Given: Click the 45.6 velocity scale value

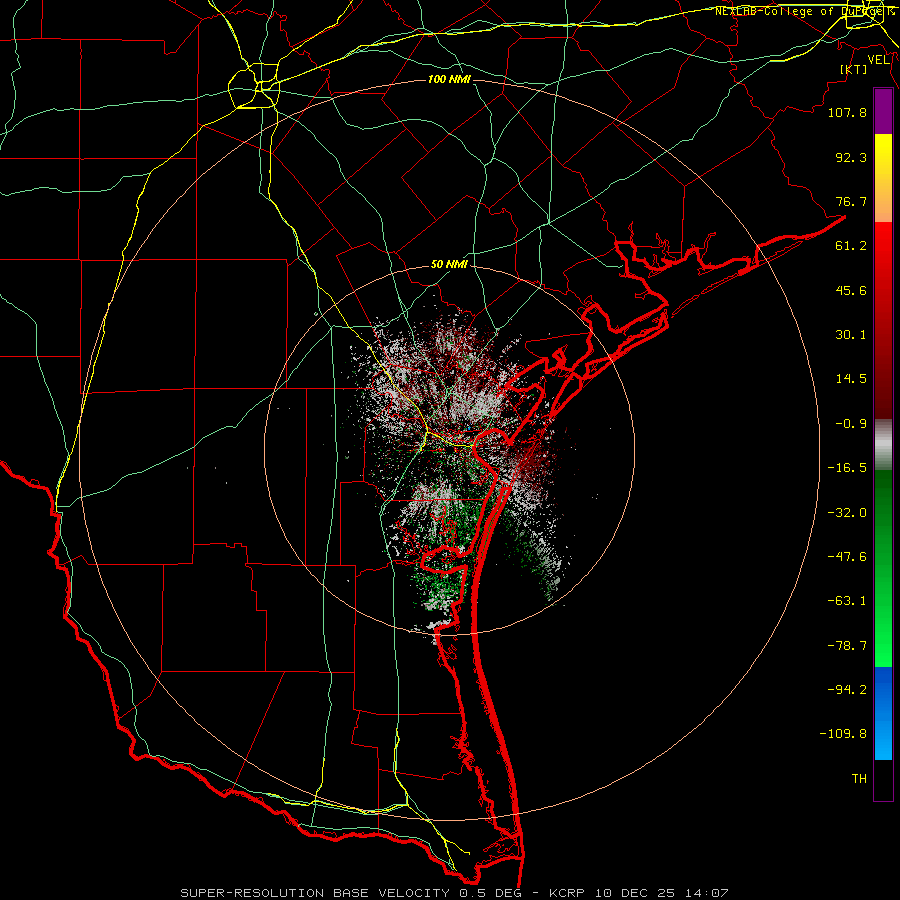Looking at the screenshot, I should (851, 290).
